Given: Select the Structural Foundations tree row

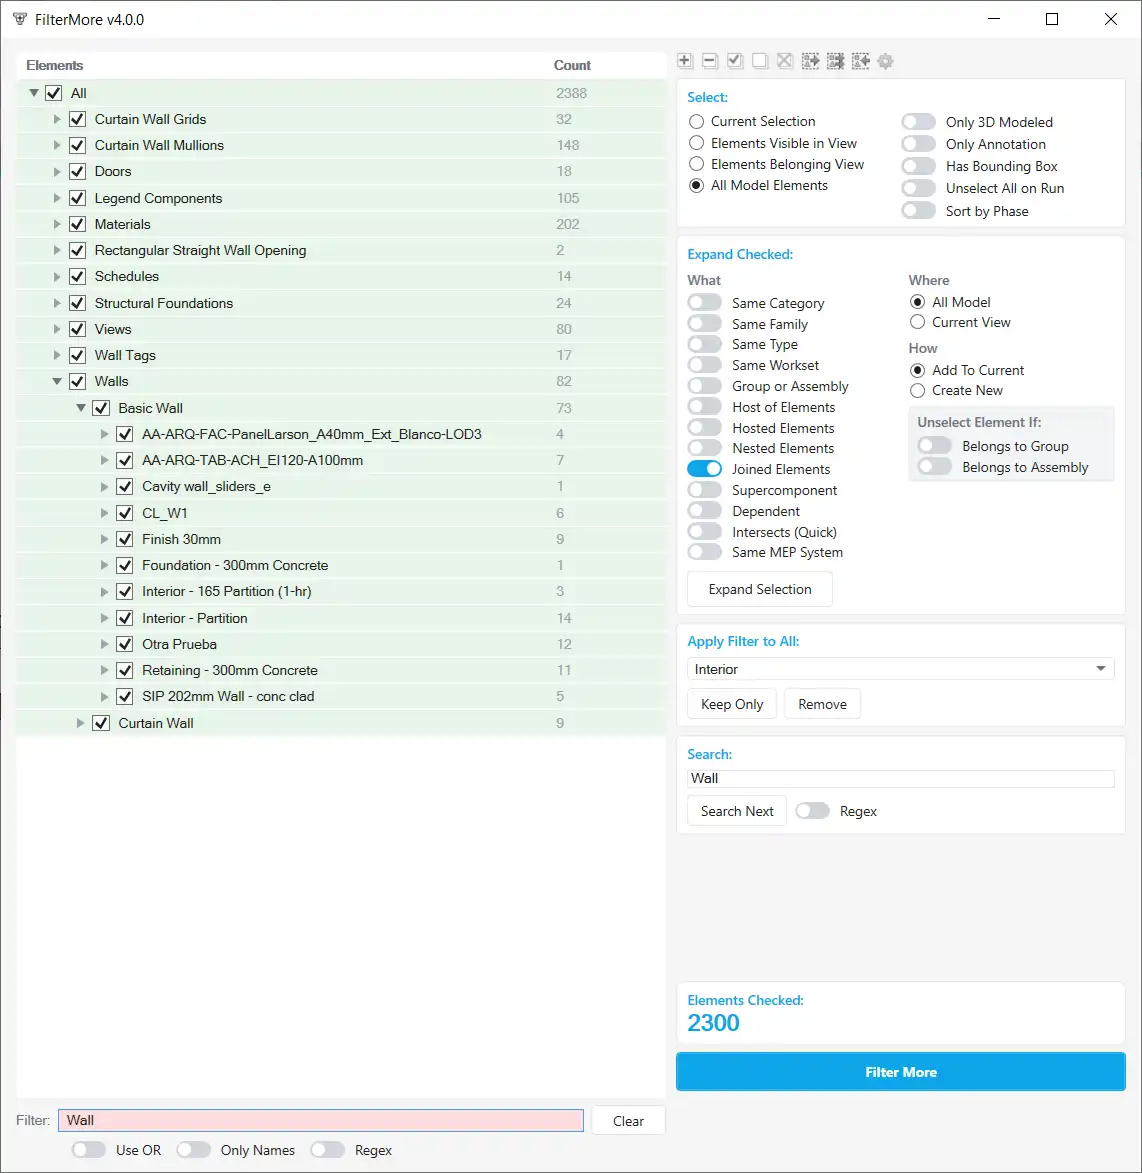Looking at the screenshot, I should [164, 303].
